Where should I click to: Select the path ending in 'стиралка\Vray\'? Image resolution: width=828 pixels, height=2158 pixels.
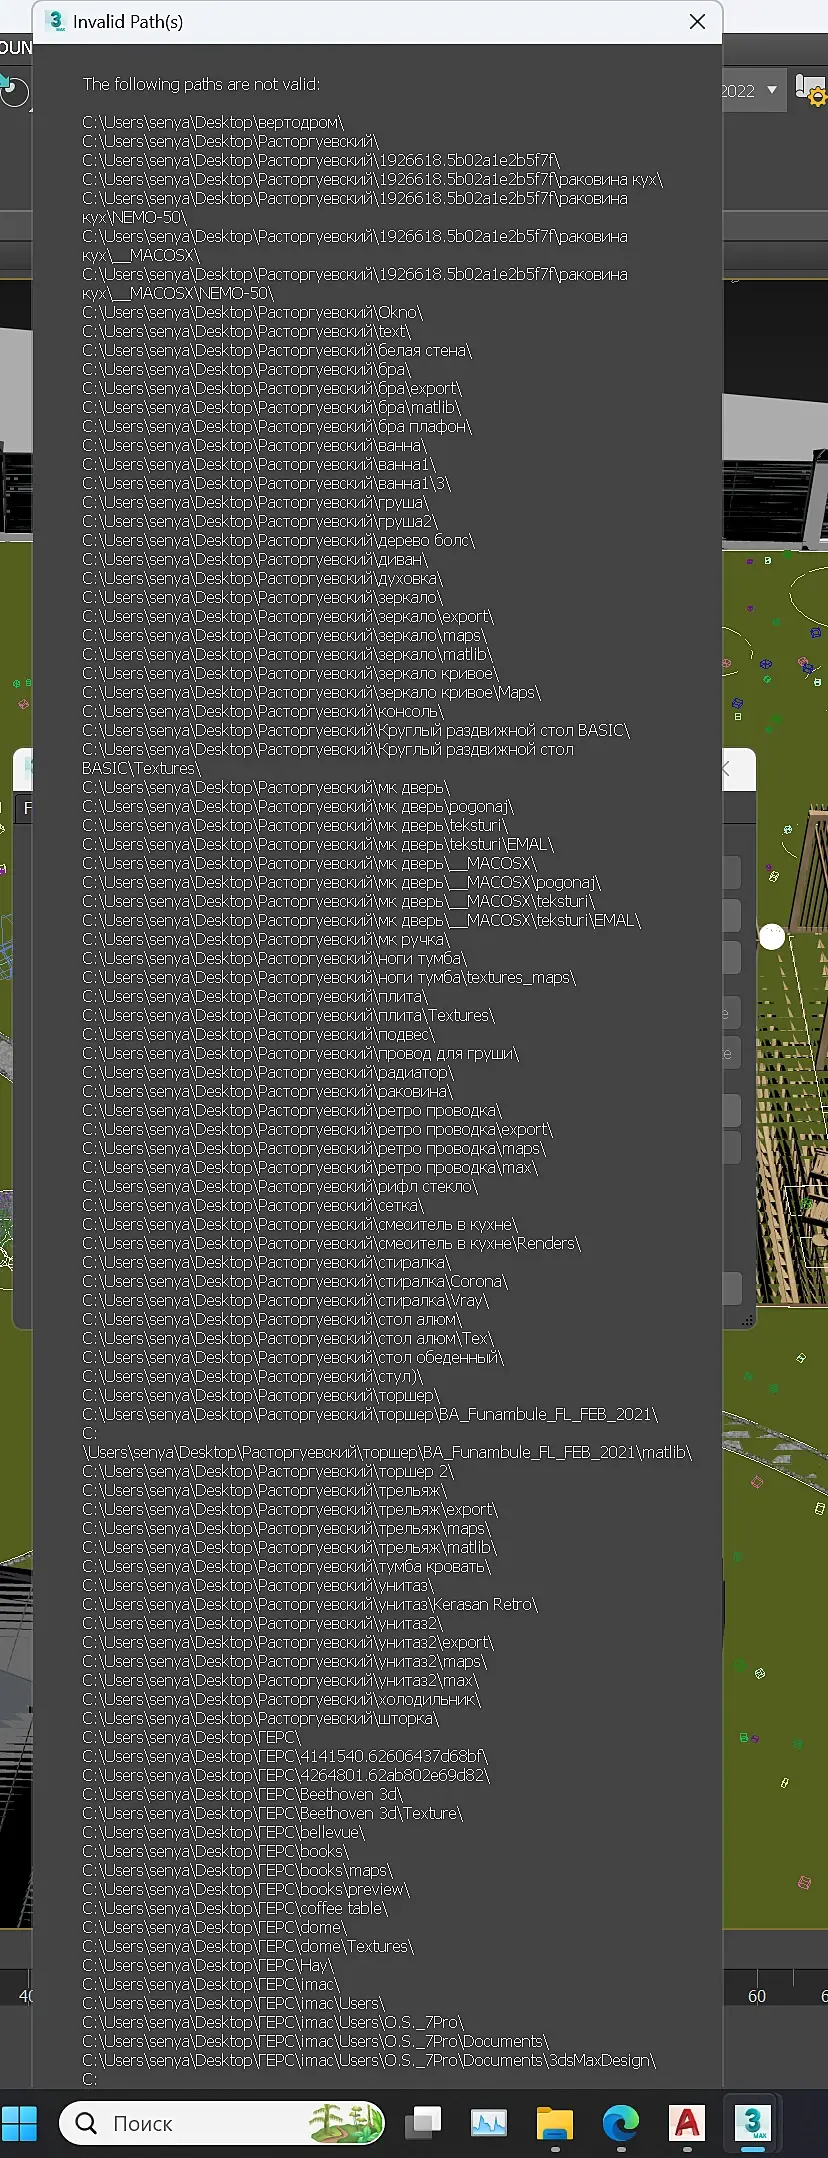tap(286, 1300)
